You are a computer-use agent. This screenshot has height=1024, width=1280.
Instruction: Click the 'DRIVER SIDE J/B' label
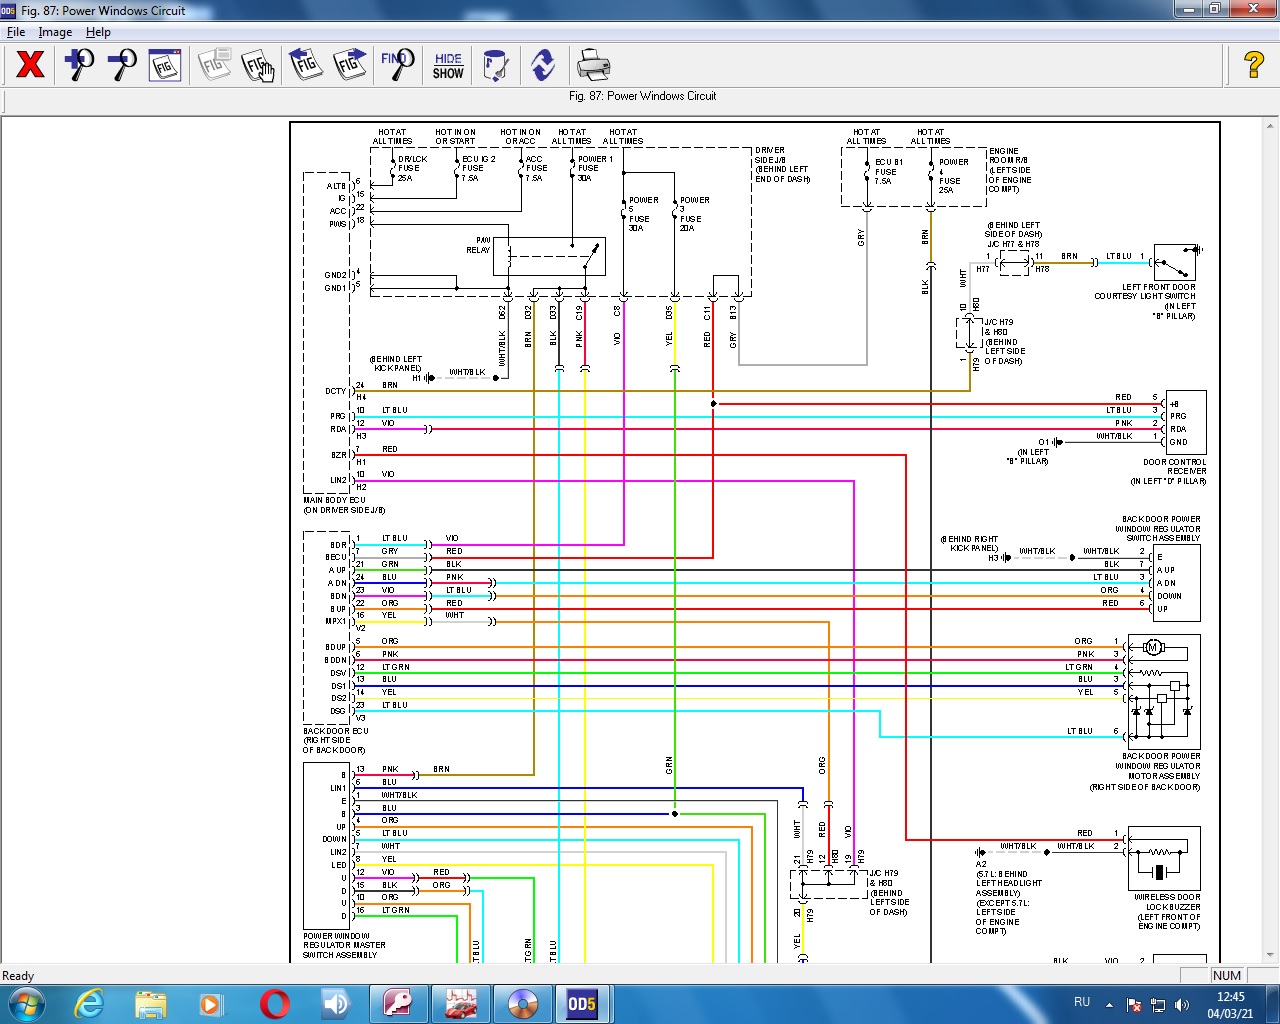[770, 155]
